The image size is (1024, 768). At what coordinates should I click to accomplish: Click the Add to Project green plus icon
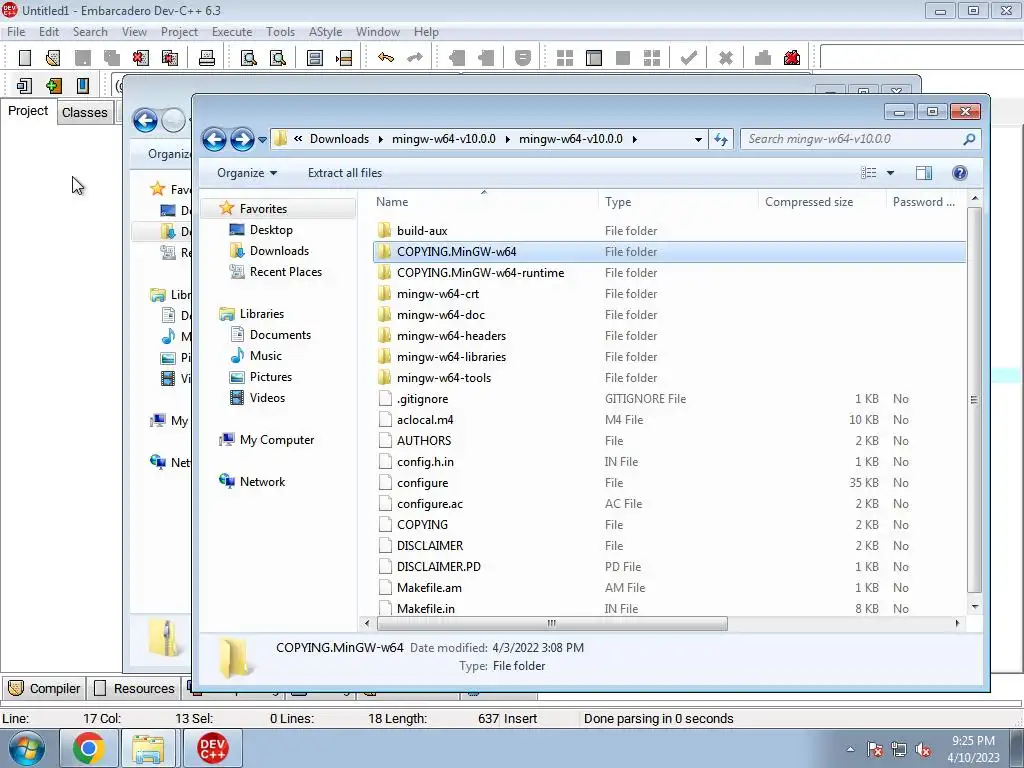pos(54,86)
